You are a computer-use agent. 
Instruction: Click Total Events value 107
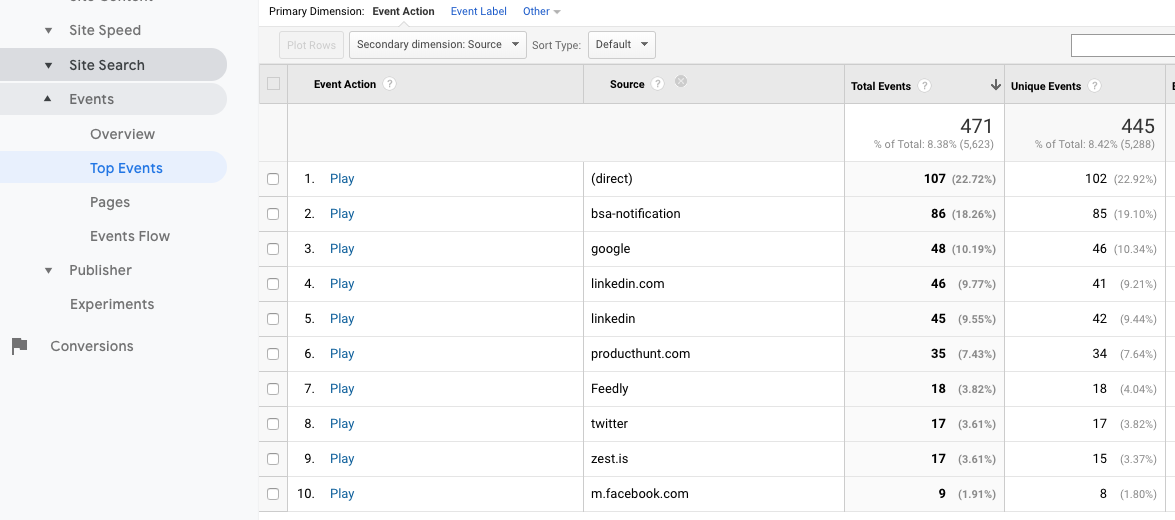[x=935, y=179]
